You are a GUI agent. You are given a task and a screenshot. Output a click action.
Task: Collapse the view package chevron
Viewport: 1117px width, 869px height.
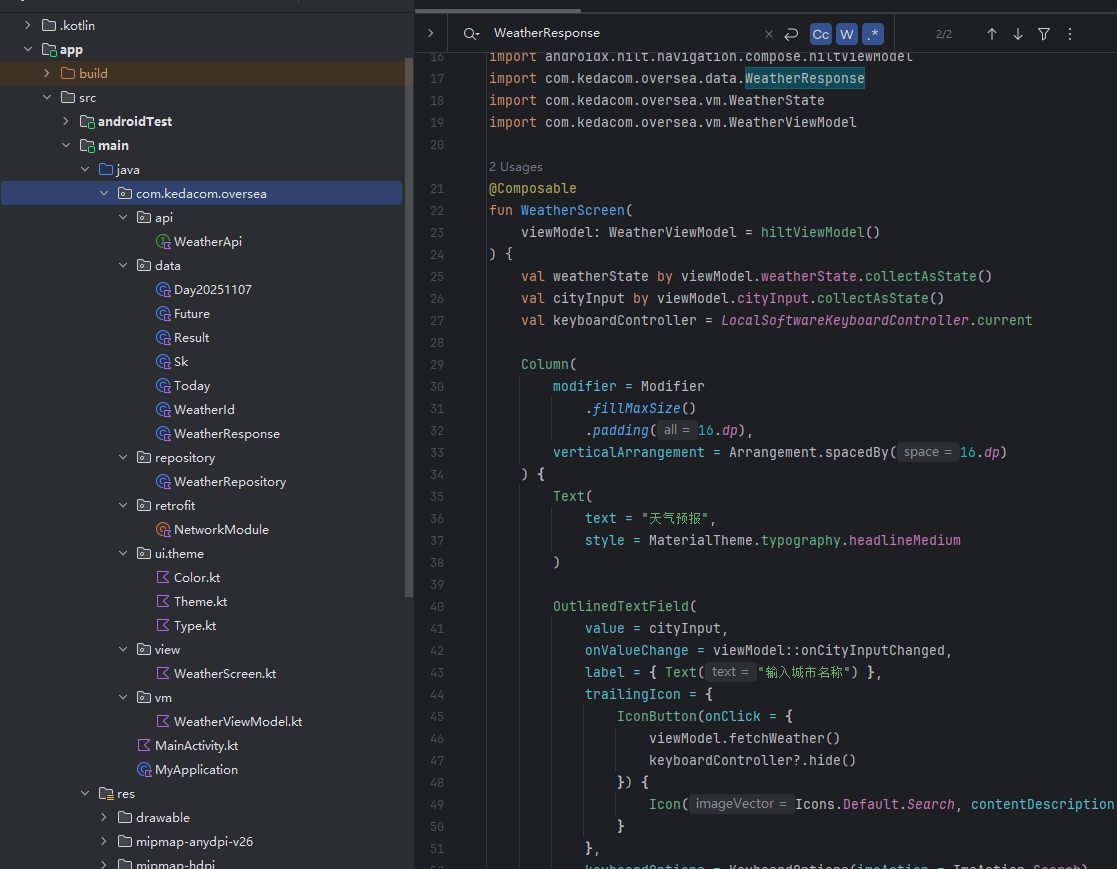123,649
